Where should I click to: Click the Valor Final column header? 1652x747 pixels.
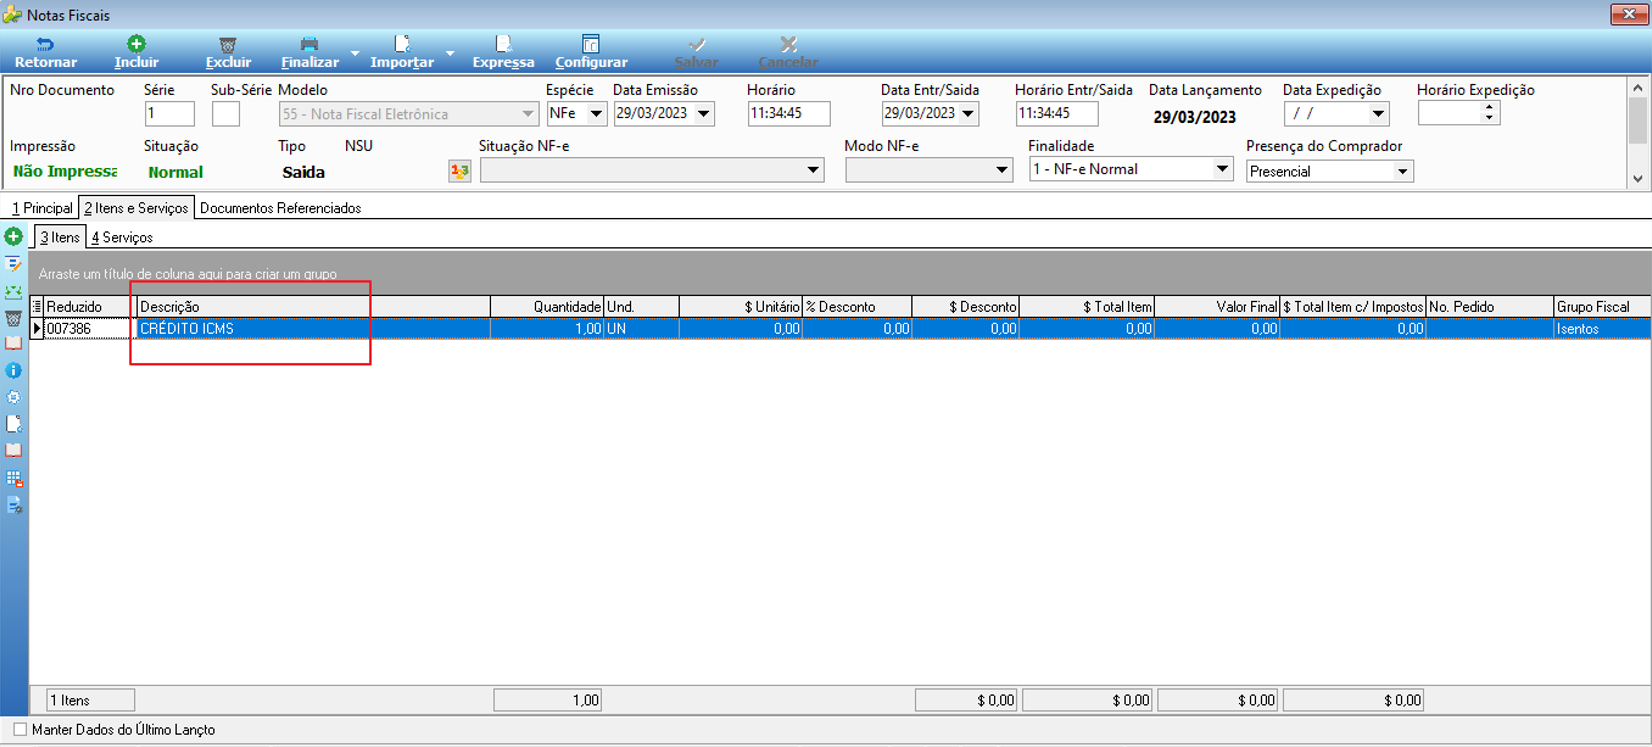1217,307
